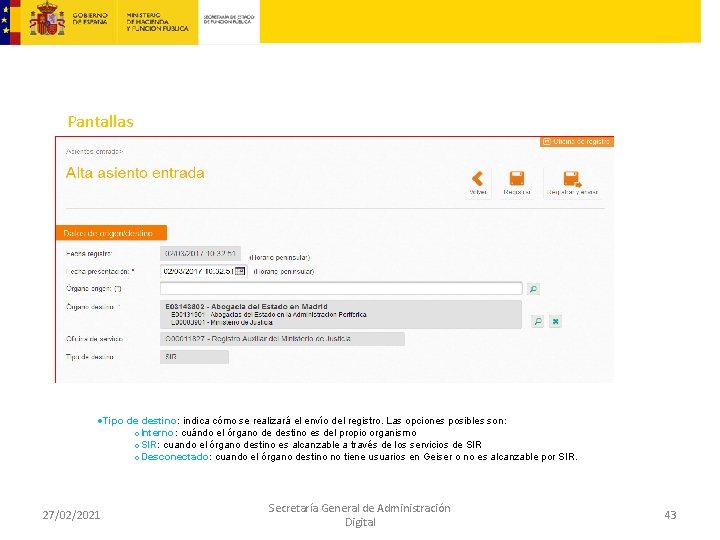Click 'Secretaría General de Administración Digital' footer
Image resolution: width=720 pixels, height=540 pixels.
click(x=360, y=515)
